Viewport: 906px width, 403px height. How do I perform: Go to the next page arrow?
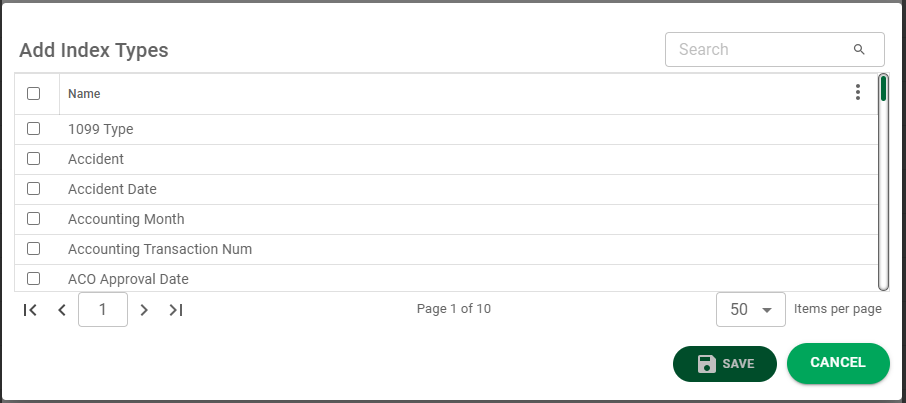(x=144, y=310)
